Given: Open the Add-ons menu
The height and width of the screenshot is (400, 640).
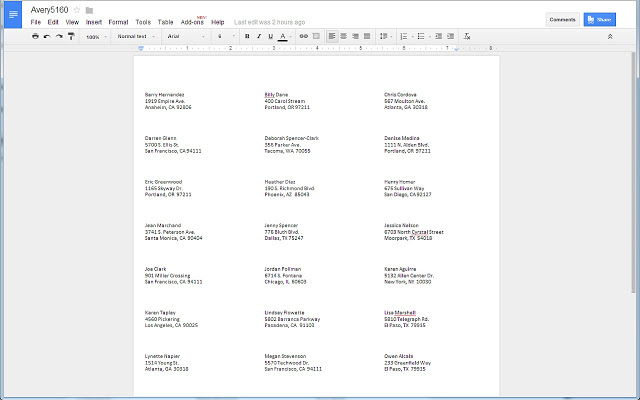Looking at the screenshot, I should 192,22.
